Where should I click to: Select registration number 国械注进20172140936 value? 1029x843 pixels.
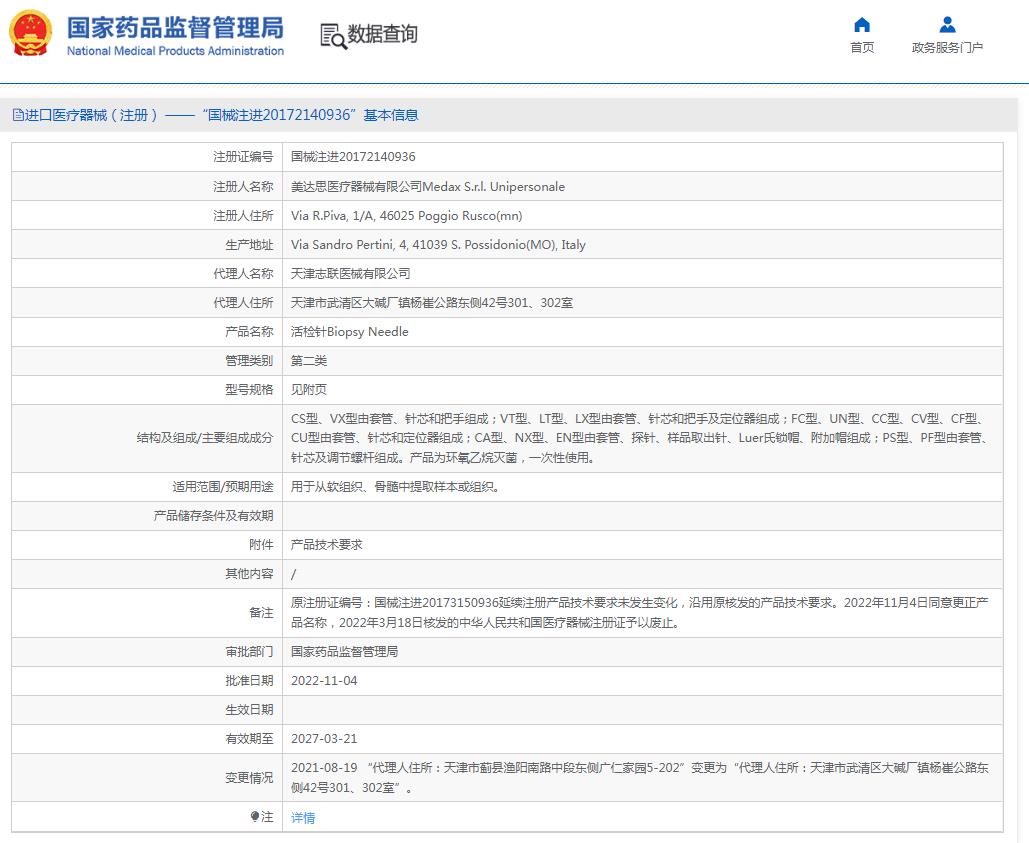pyautogui.click(x=353, y=157)
